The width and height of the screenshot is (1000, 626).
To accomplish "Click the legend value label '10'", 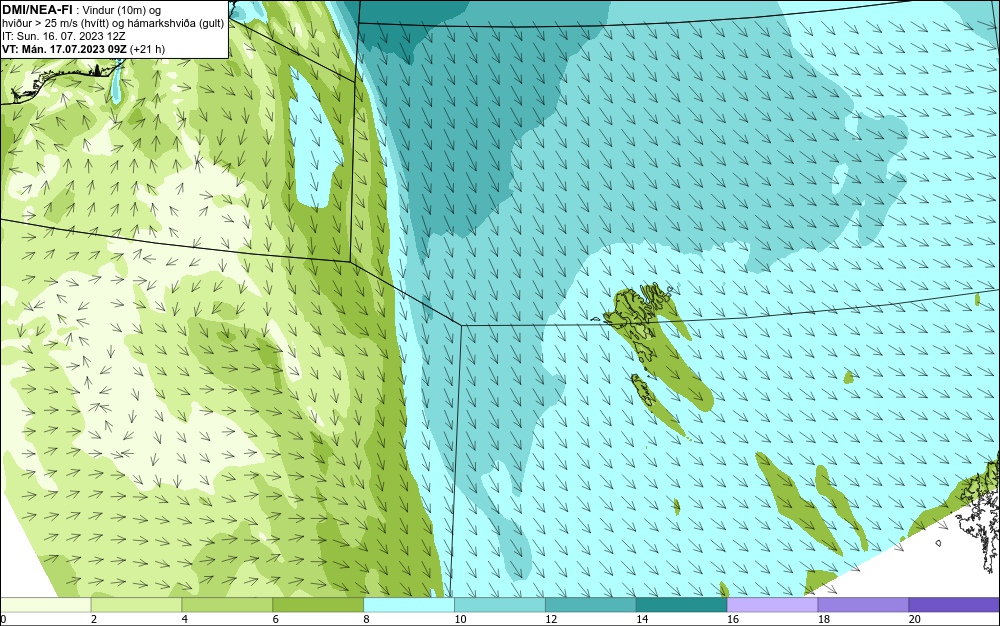I will coord(460,619).
